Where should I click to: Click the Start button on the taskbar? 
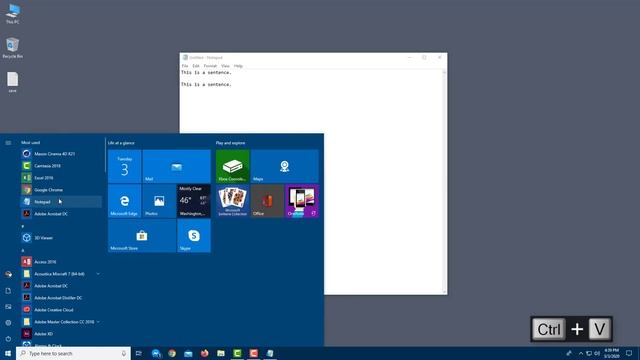click(x=8, y=353)
